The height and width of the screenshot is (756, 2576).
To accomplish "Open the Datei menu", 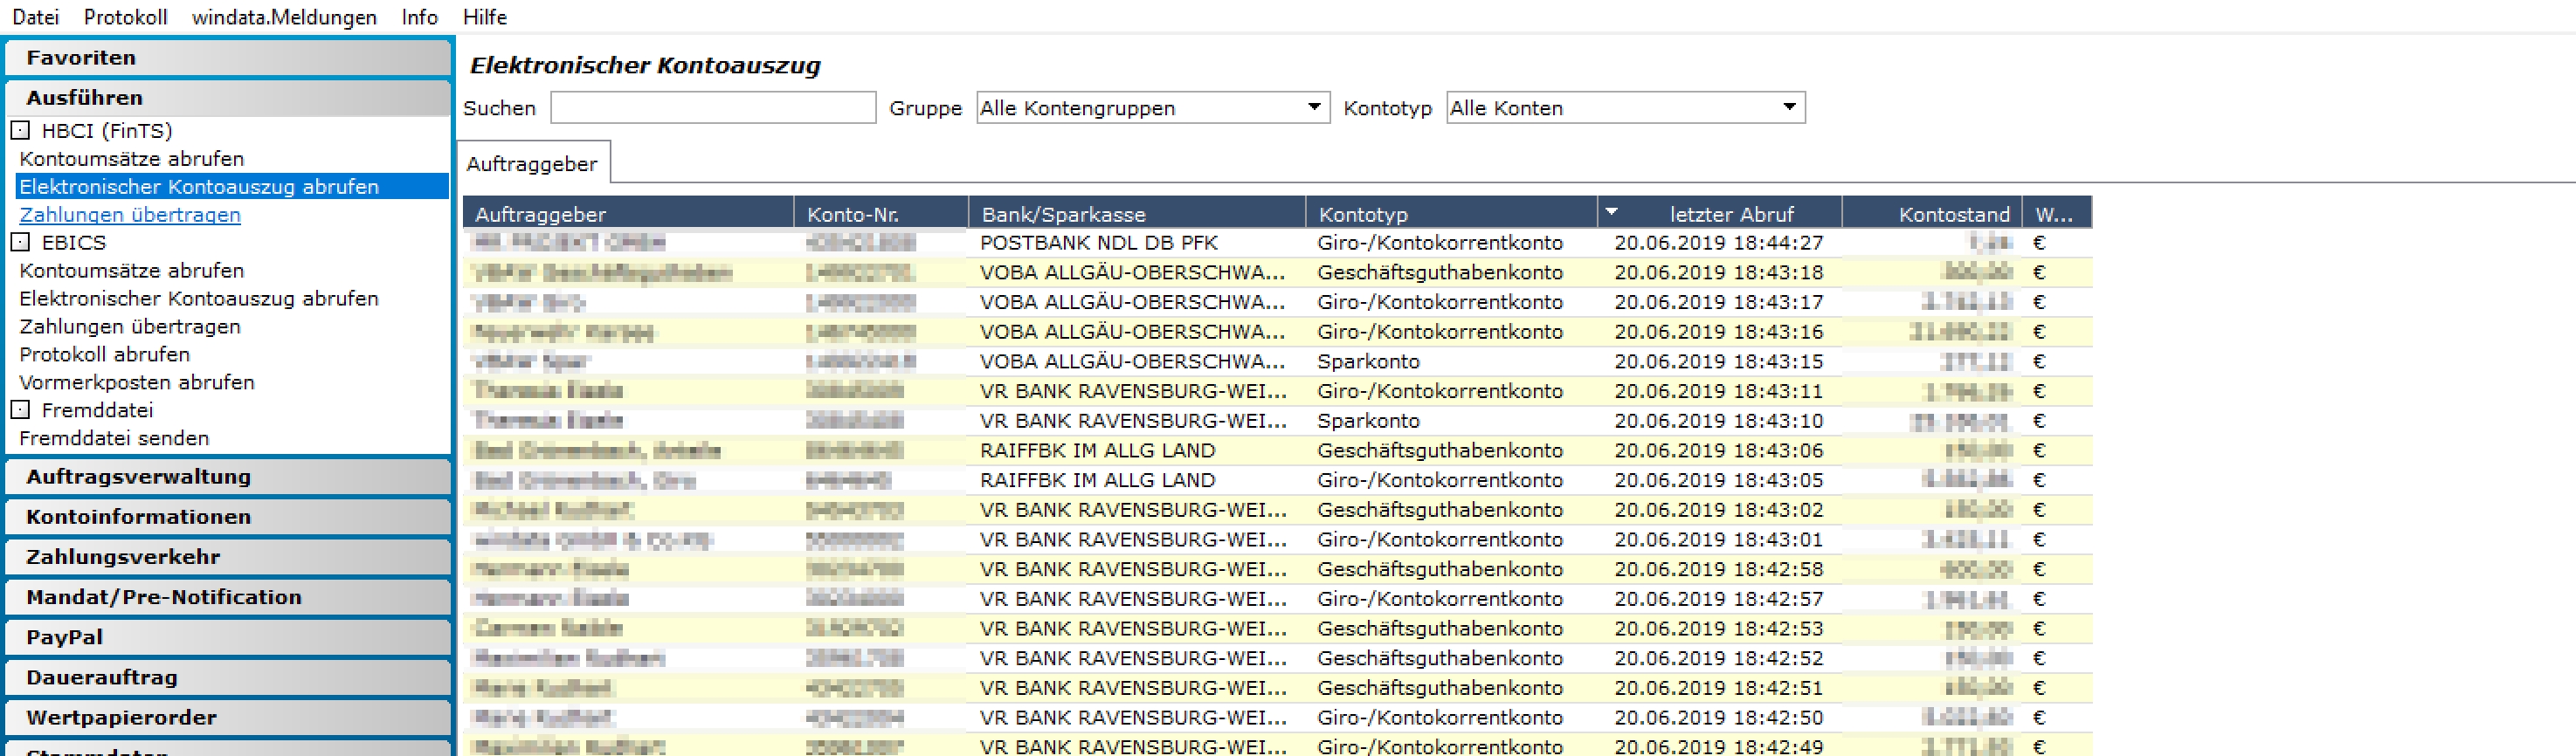I will (x=35, y=17).
